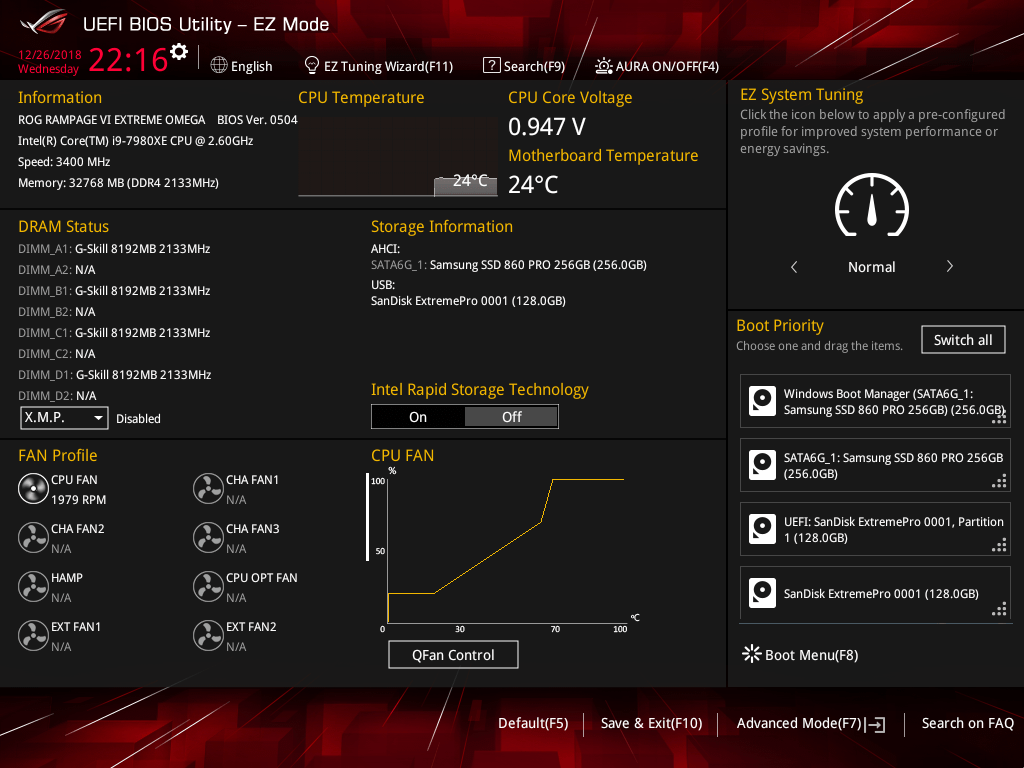Click the X.M.P. Disabled status text
This screenshot has height=768, width=1024.
tap(138, 419)
